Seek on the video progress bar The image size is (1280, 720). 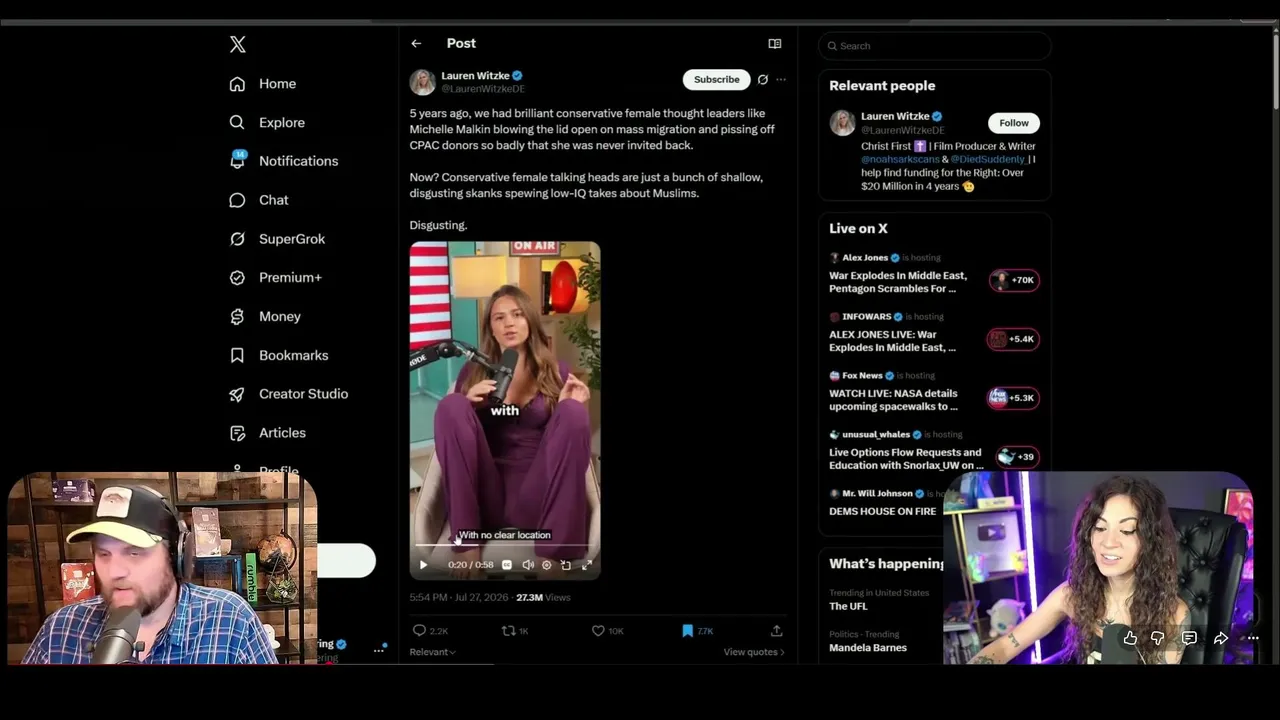505,546
